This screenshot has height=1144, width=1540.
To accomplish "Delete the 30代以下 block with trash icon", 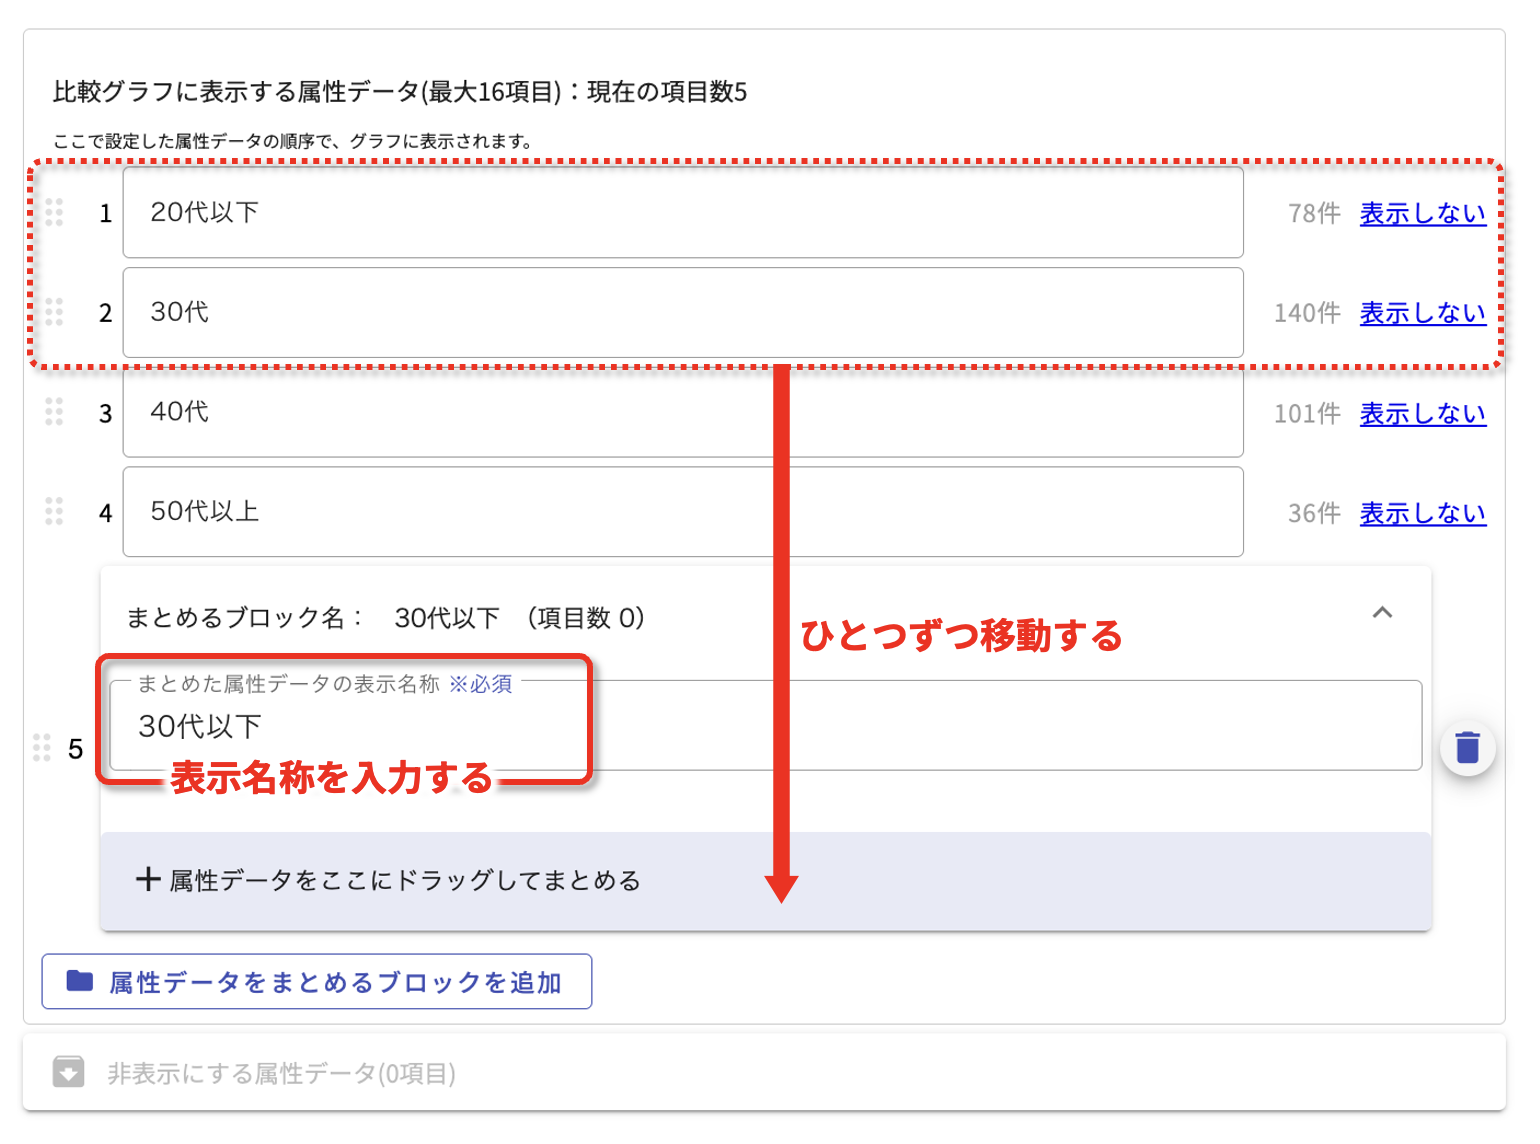I will (1467, 748).
